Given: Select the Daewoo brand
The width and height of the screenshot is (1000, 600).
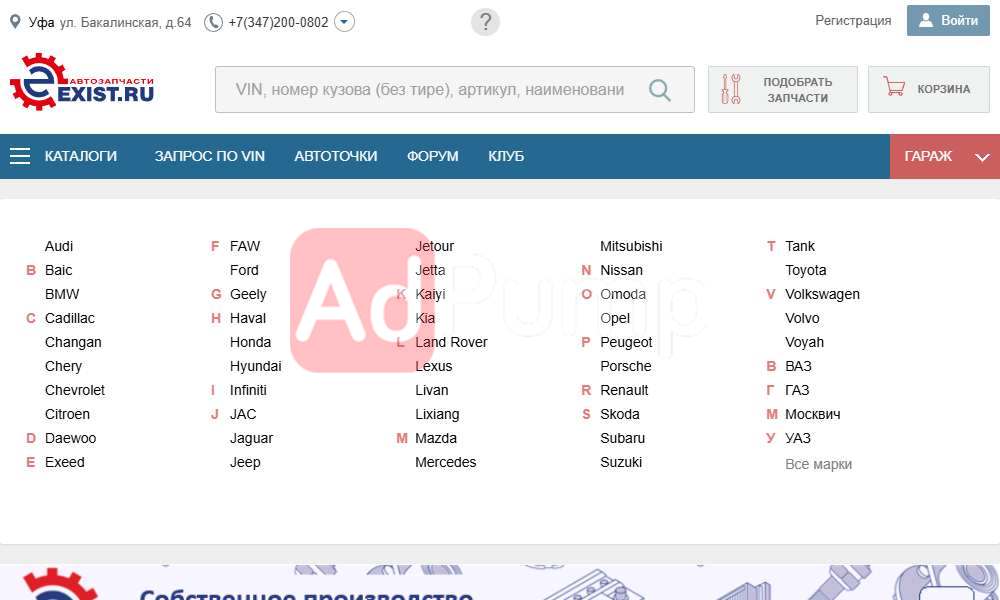Looking at the screenshot, I should pyautogui.click(x=70, y=439).
